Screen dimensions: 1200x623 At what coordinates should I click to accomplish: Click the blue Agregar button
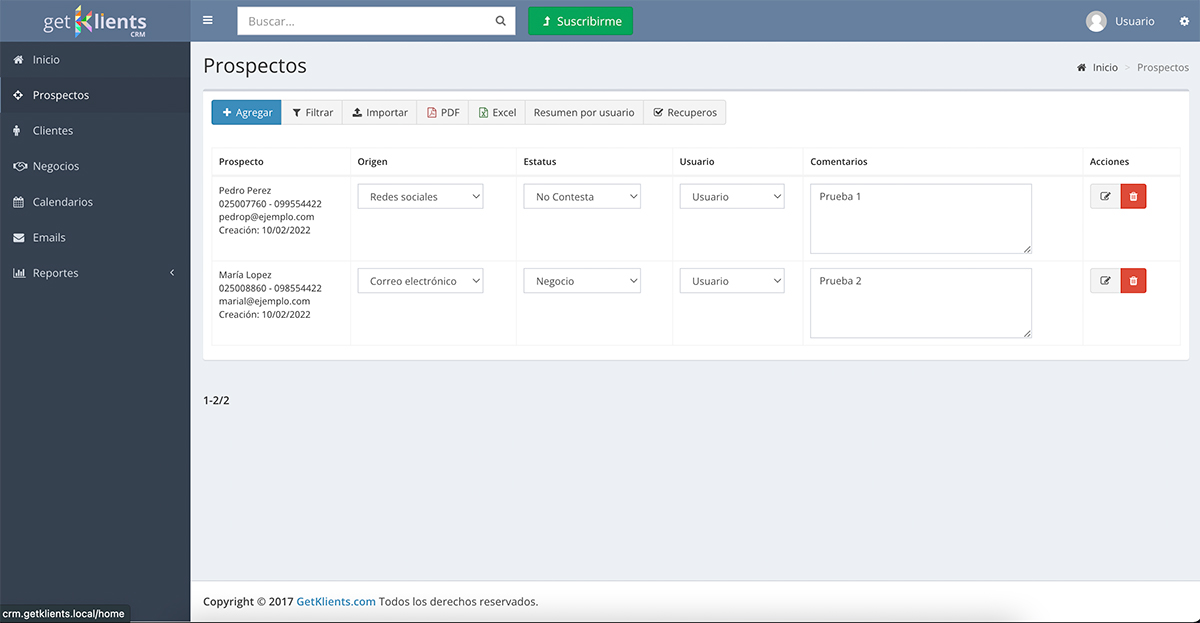(246, 113)
